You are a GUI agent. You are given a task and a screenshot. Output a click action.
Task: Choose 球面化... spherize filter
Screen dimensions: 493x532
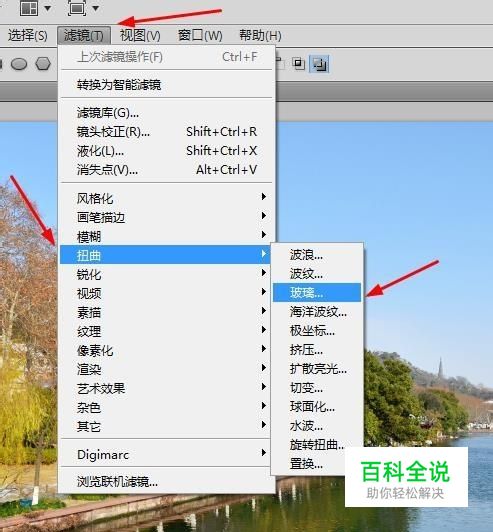[317, 406]
